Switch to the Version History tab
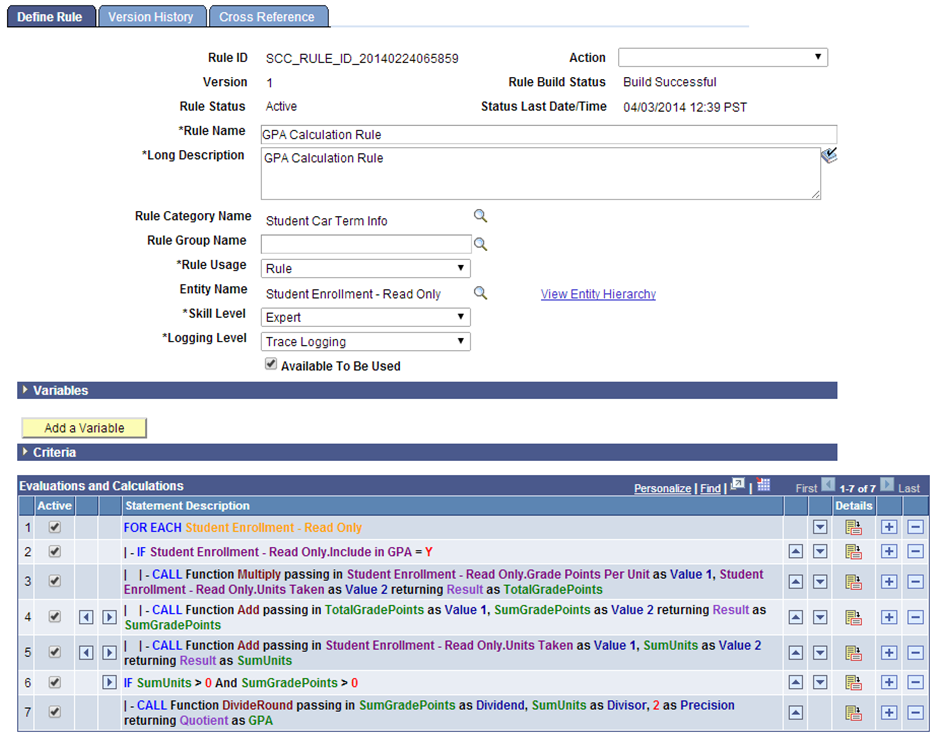This screenshot has height=736, width=934. coord(152,16)
